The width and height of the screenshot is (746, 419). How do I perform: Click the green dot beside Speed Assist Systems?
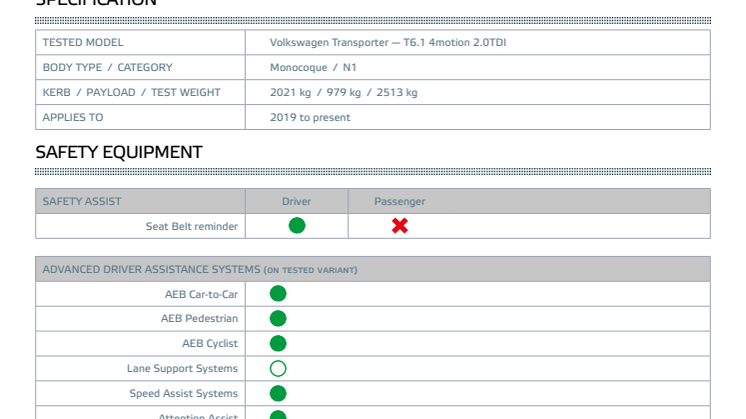[x=278, y=393]
